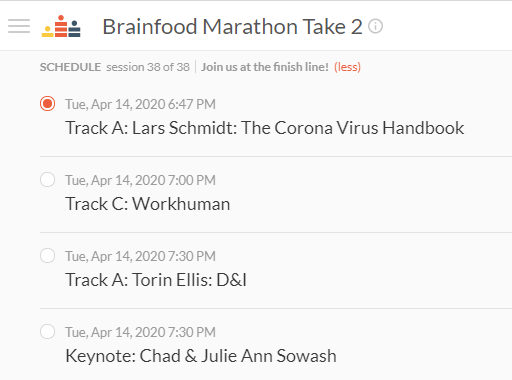The height and width of the screenshot is (380, 512).
Task: Open the 'Track A: Torin Ellis: D&I' session
Action: [x=156, y=280]
